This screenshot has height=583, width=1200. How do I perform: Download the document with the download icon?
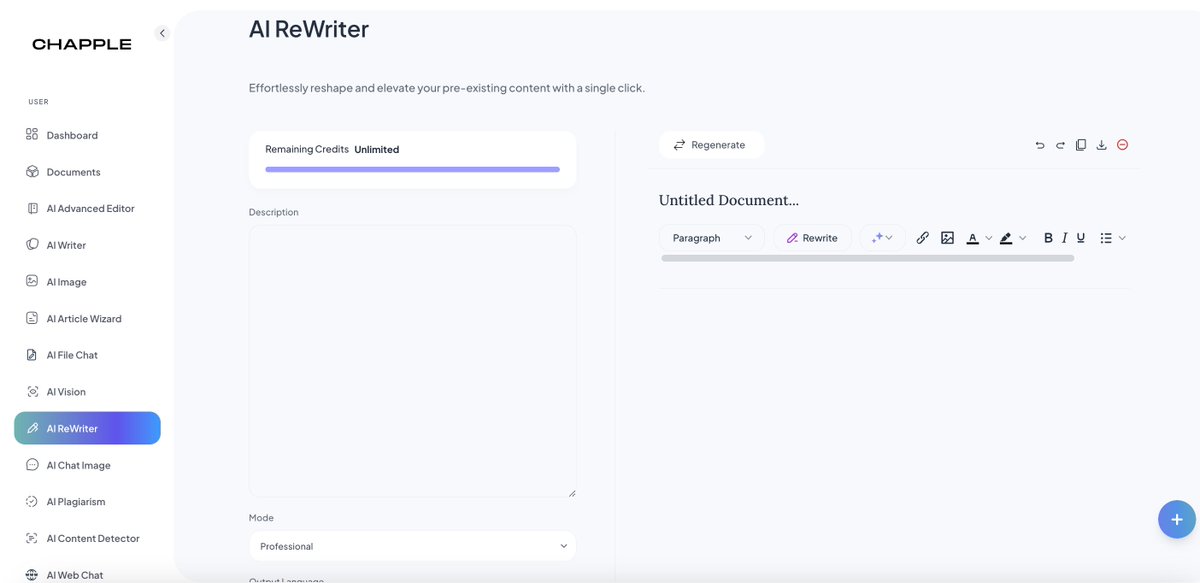point(1101,144)
